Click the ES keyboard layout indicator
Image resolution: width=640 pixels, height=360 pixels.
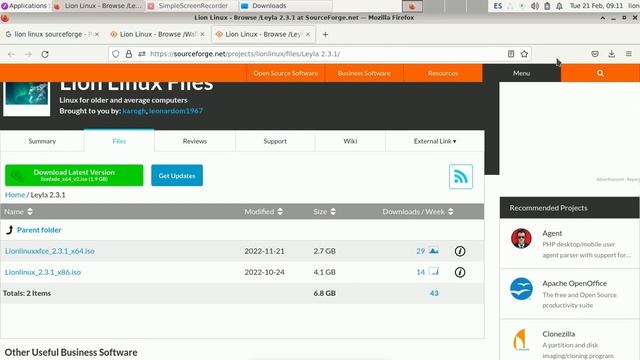[498, 6]
